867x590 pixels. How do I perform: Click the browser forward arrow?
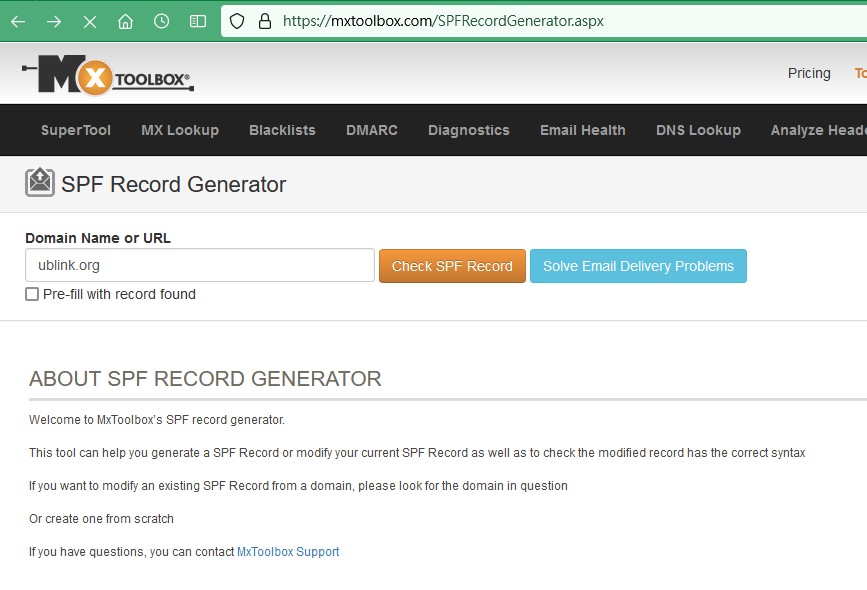pos(54,21)
